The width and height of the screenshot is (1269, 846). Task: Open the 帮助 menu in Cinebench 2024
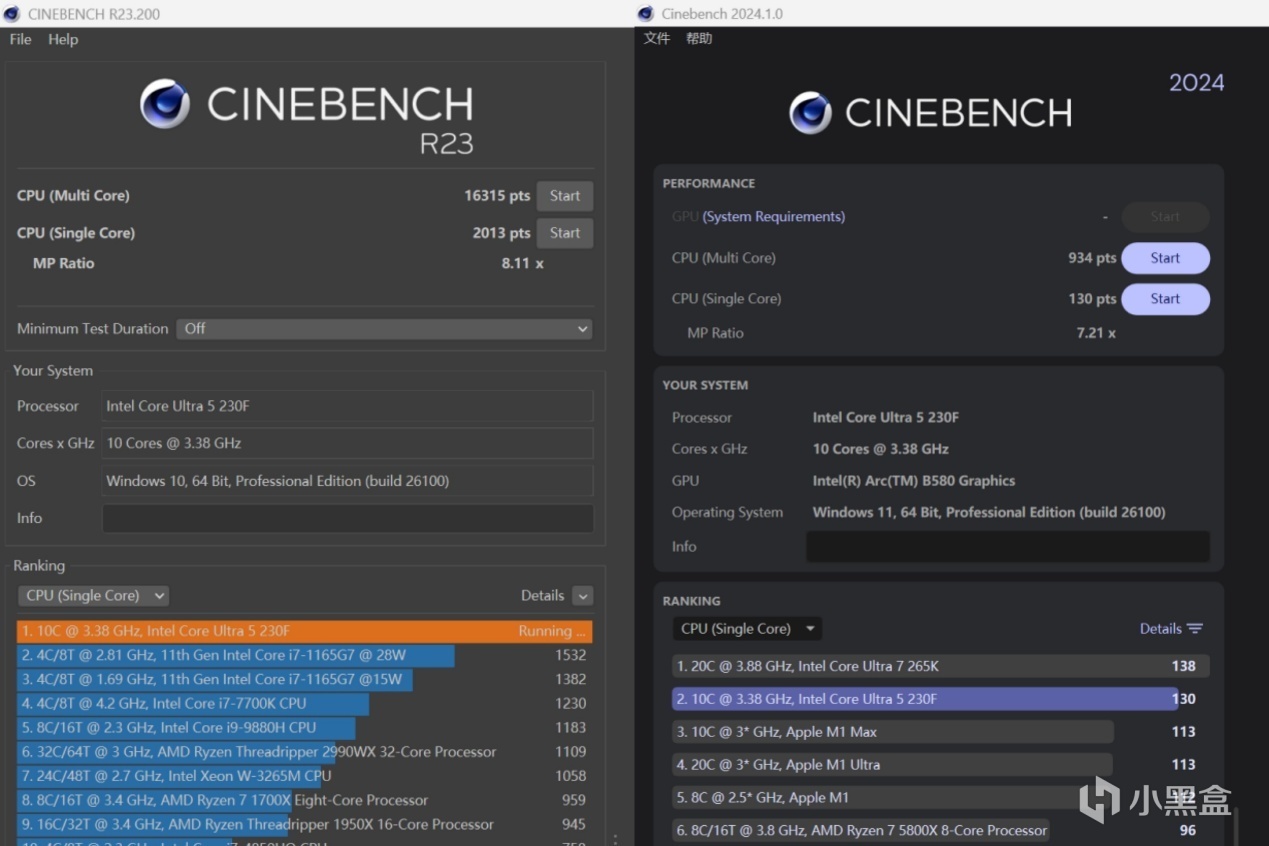click(x=699, y=39)
